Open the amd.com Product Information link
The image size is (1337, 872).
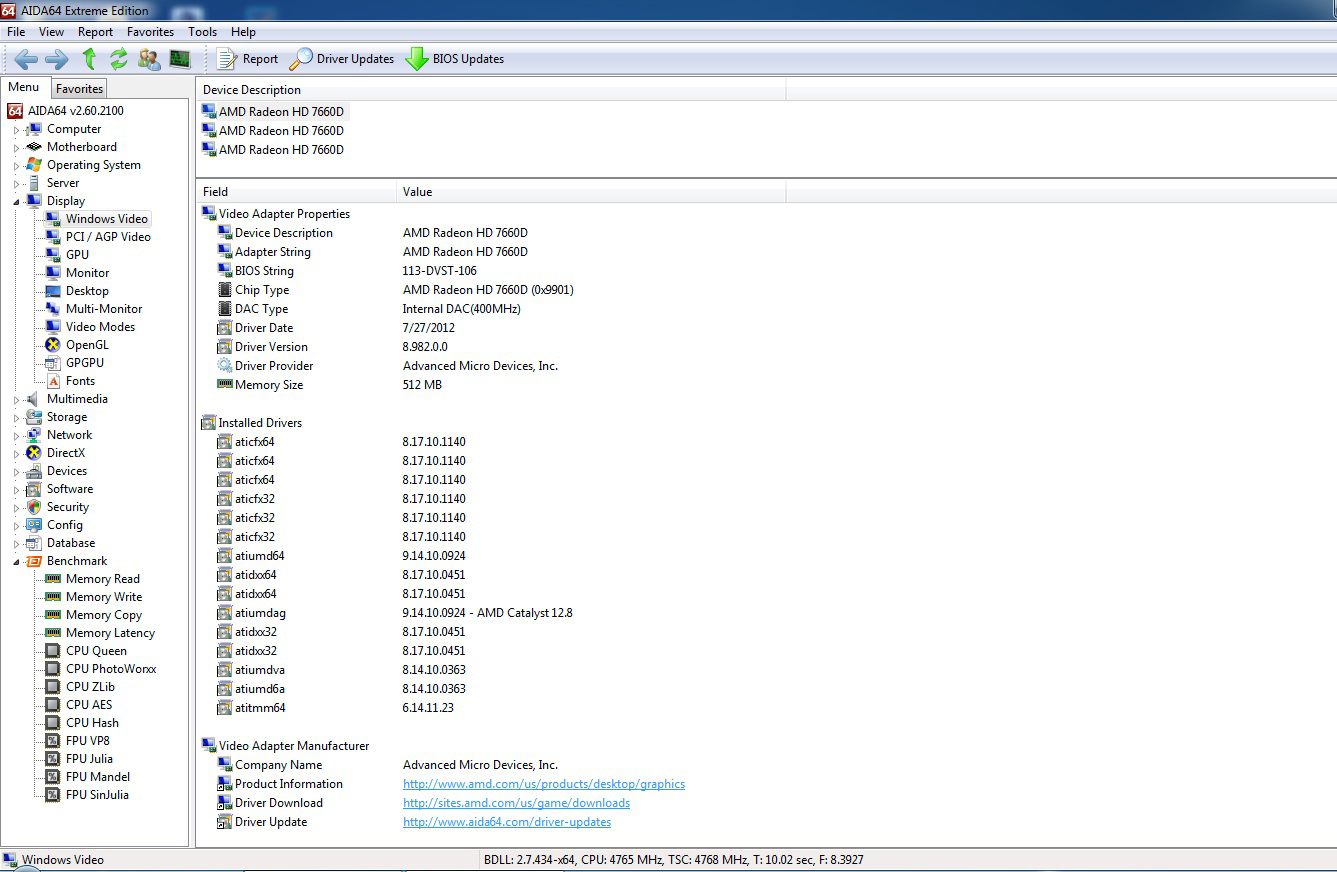pos(544,784)
